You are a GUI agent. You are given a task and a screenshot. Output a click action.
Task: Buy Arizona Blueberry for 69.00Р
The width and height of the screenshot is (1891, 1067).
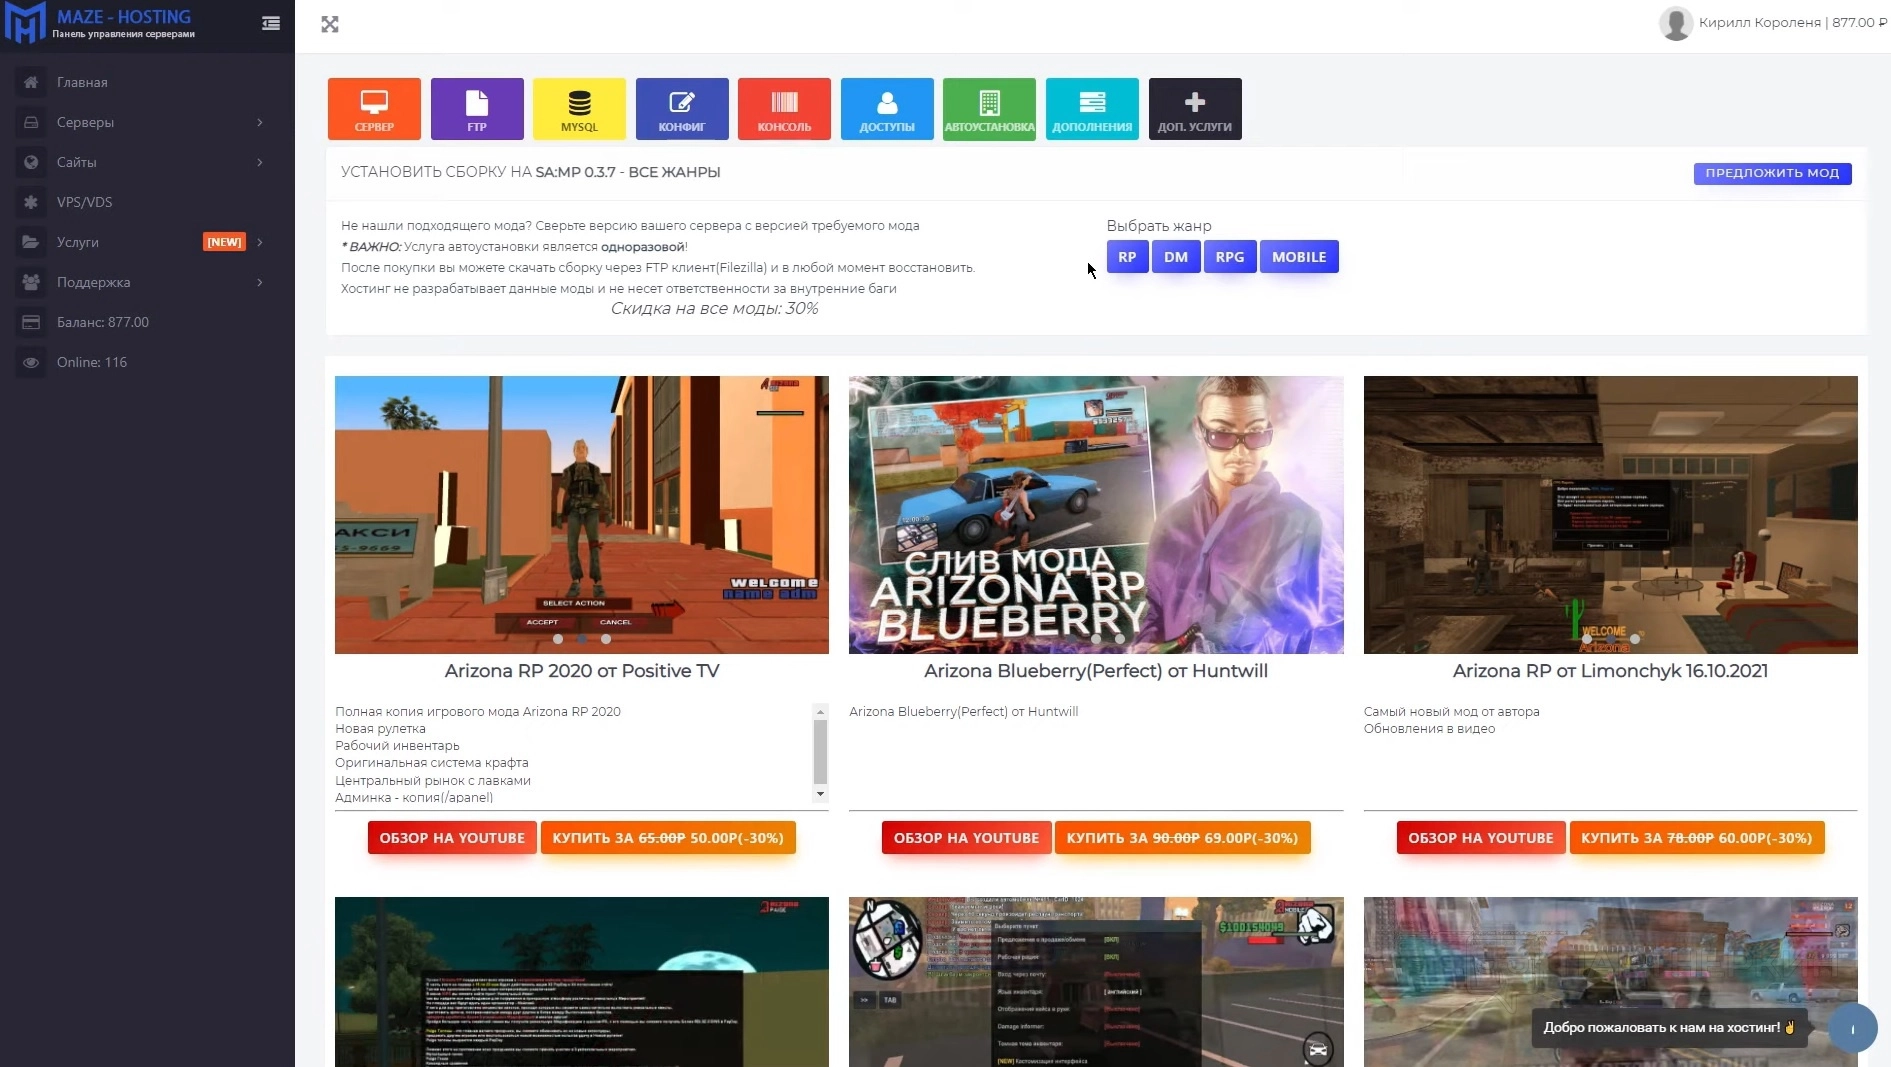click(1182, 838)
